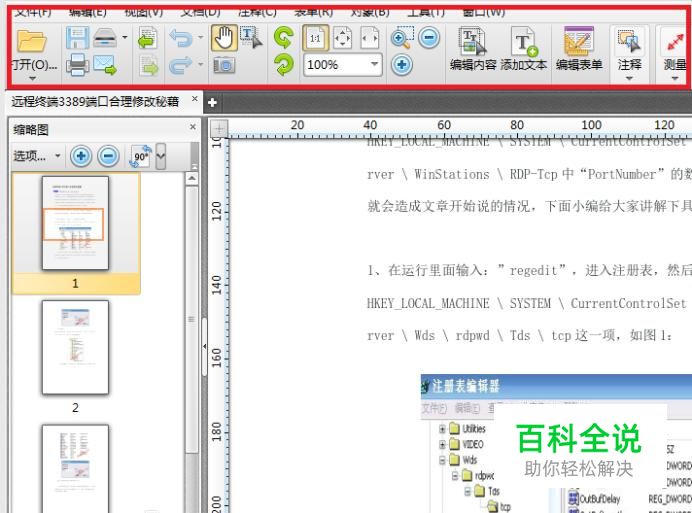
Task: Click the thumbnail panel vertical scrollbar
Action: point(192,320)
